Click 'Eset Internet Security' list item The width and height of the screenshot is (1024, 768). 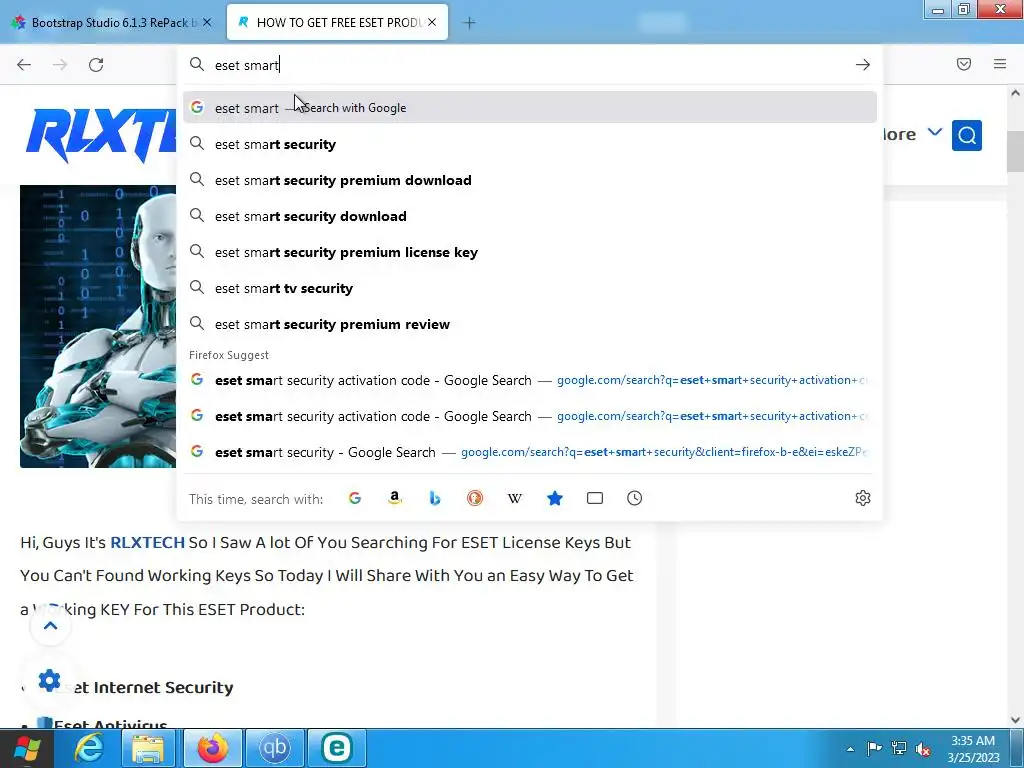pos(144,687)
